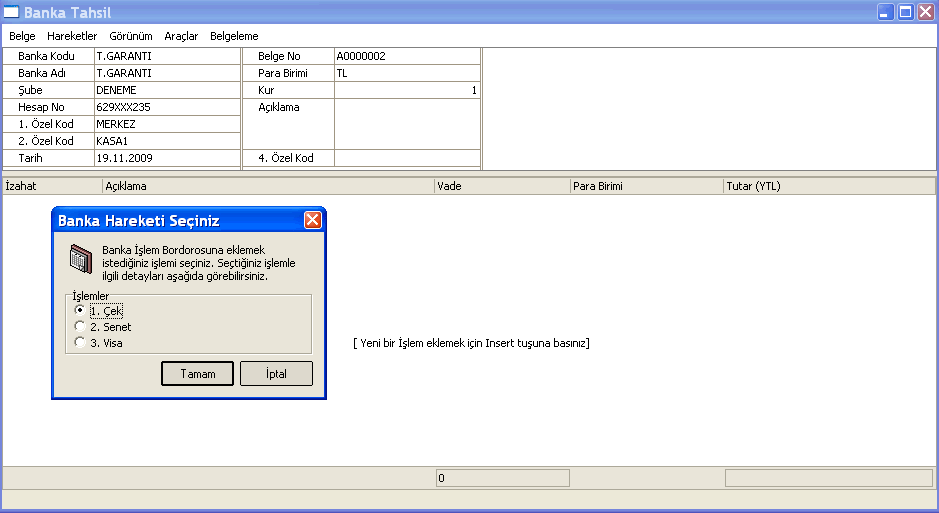Click the Para Birimi column header
939x513 pixels.
tap(647, 186)
